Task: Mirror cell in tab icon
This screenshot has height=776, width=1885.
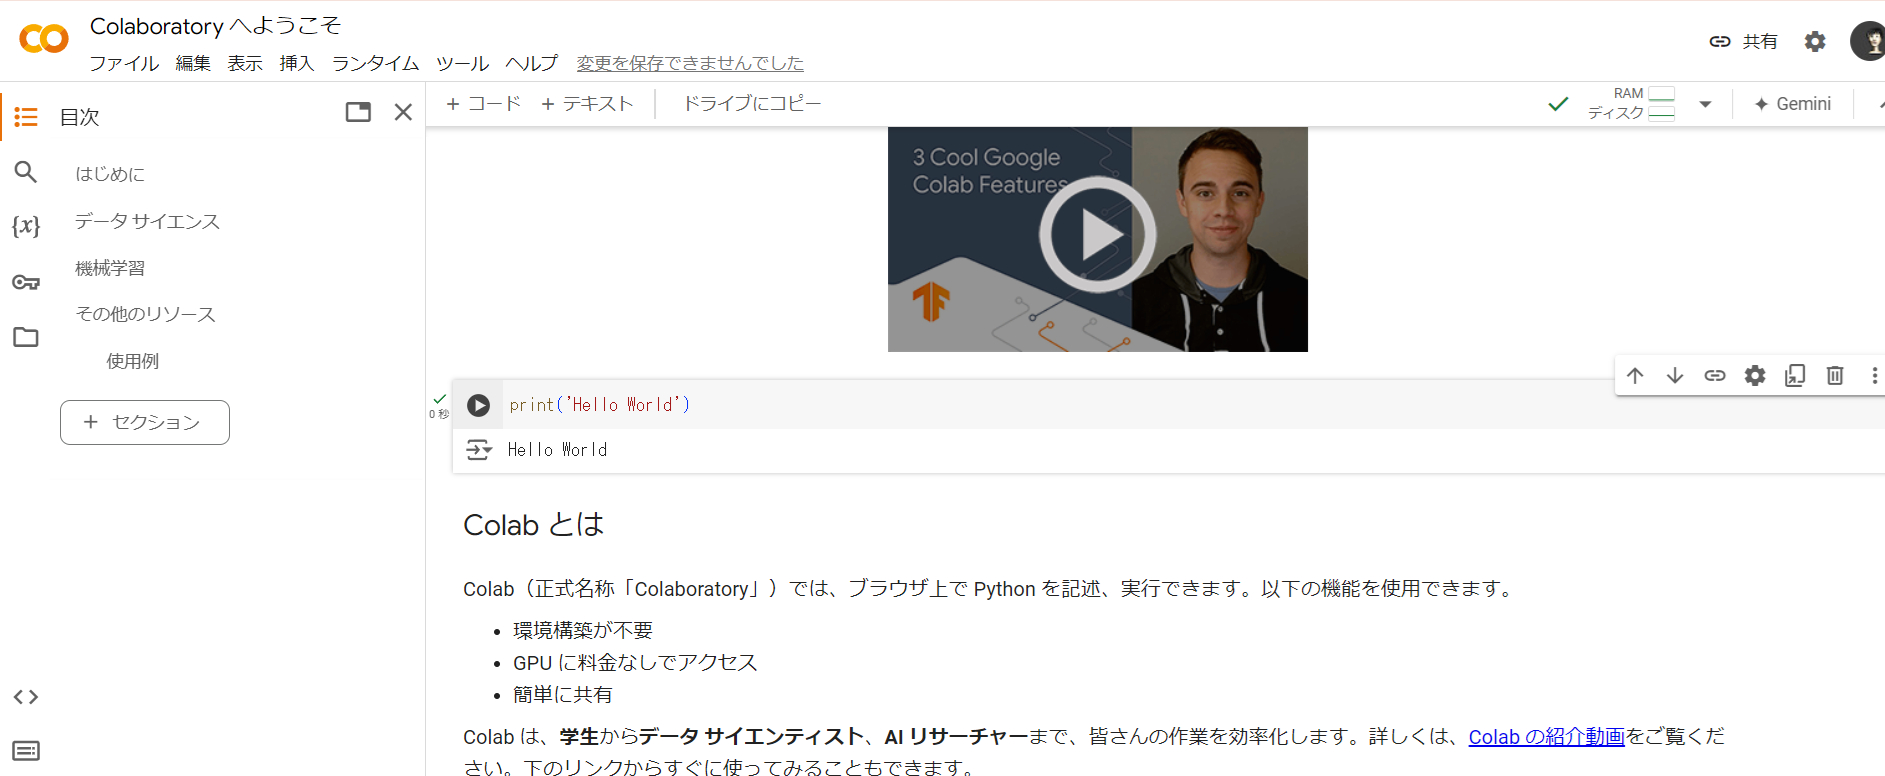Action: click(x=1795, y=376)
